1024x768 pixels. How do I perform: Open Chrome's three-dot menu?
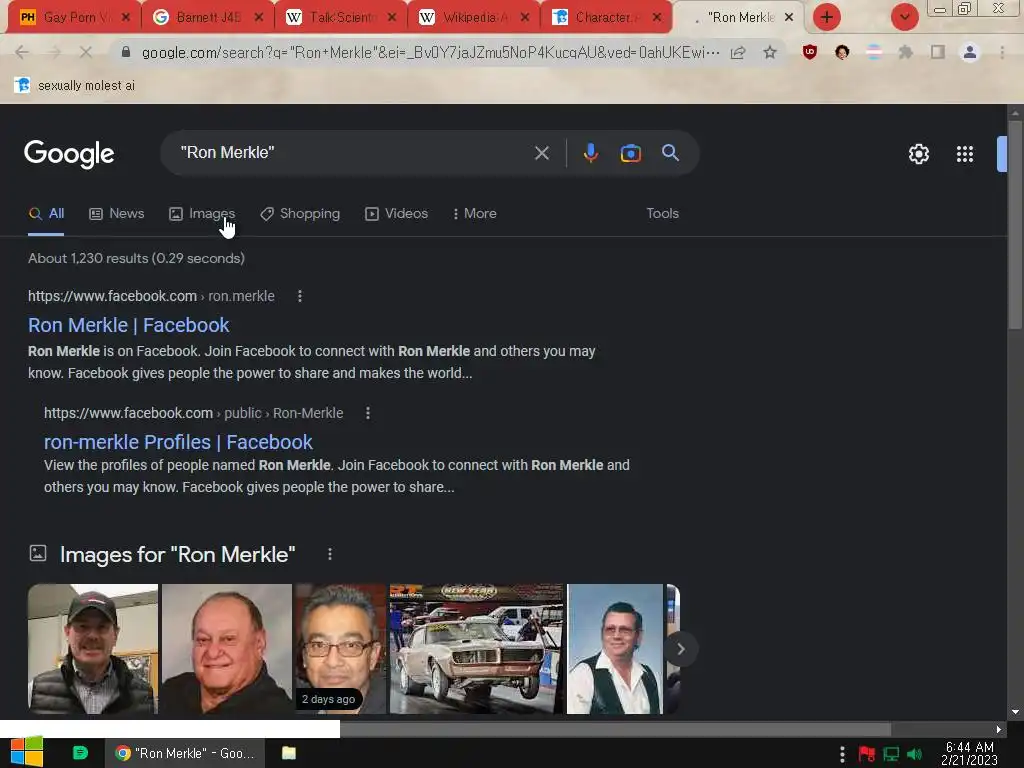[1002, 52]
